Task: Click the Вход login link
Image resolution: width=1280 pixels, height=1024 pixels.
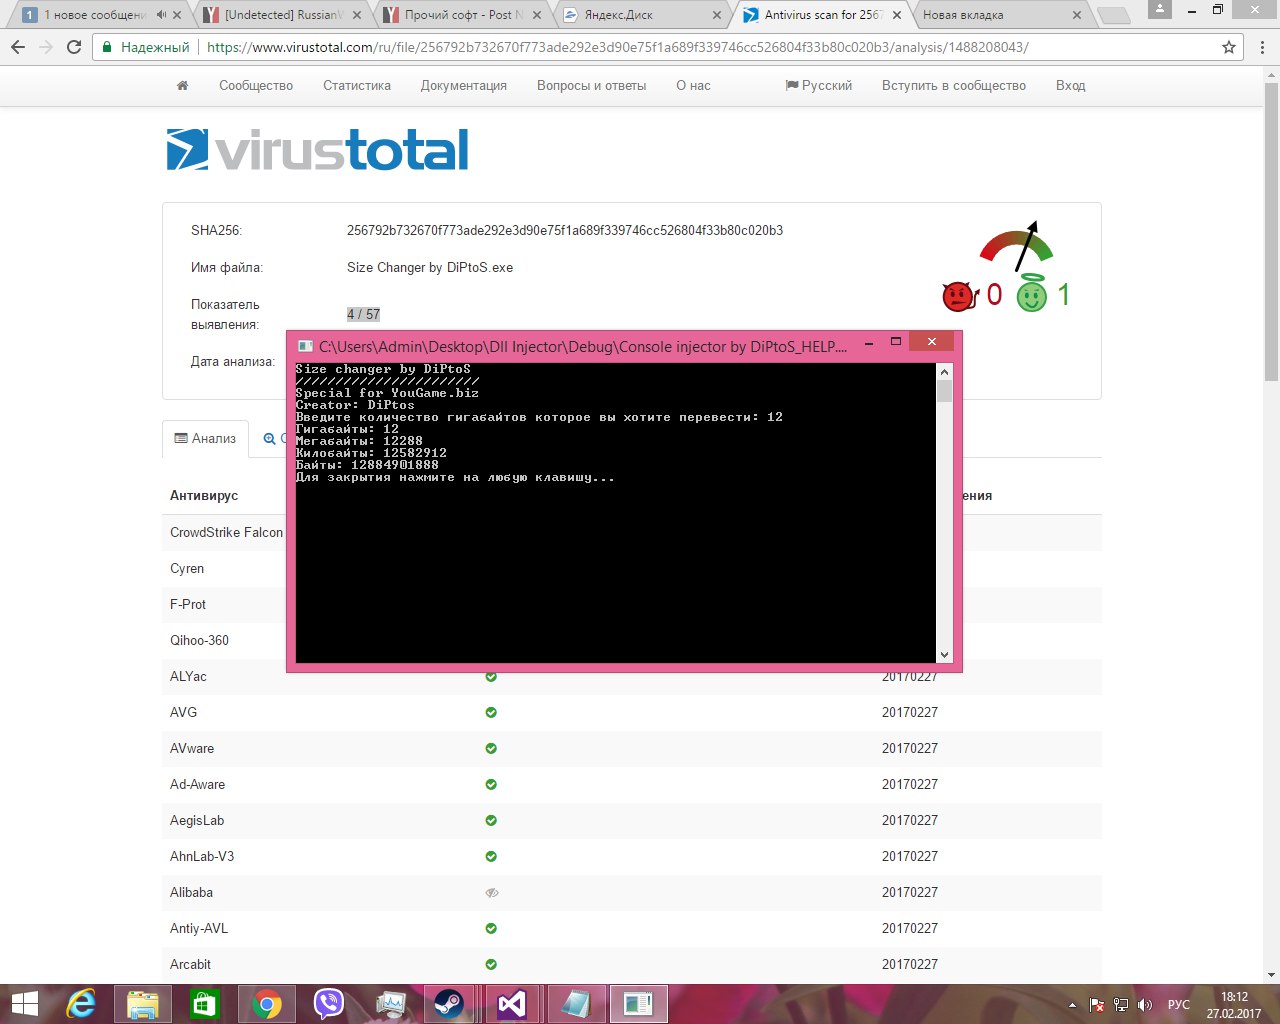Action: pos(1070,86)
